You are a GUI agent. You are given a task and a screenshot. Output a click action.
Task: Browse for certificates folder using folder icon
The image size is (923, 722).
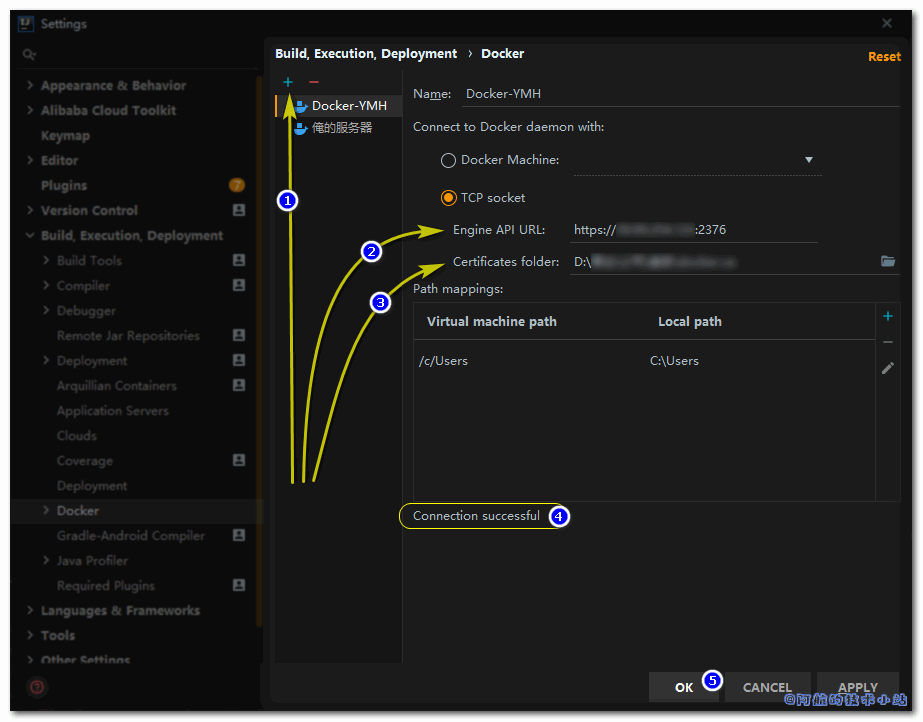(888, 261)
